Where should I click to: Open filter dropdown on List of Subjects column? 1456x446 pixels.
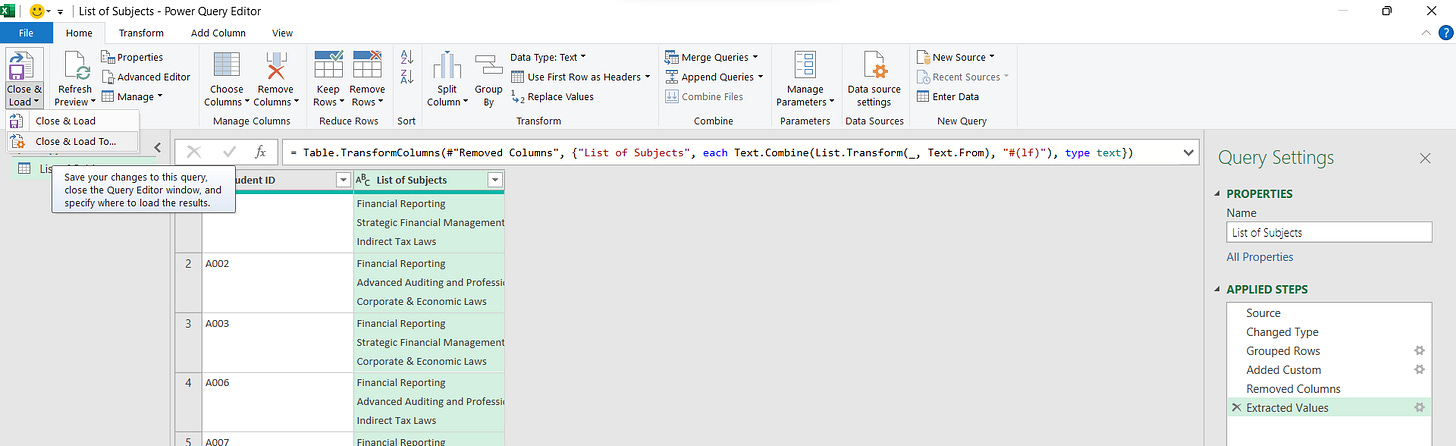494,180
